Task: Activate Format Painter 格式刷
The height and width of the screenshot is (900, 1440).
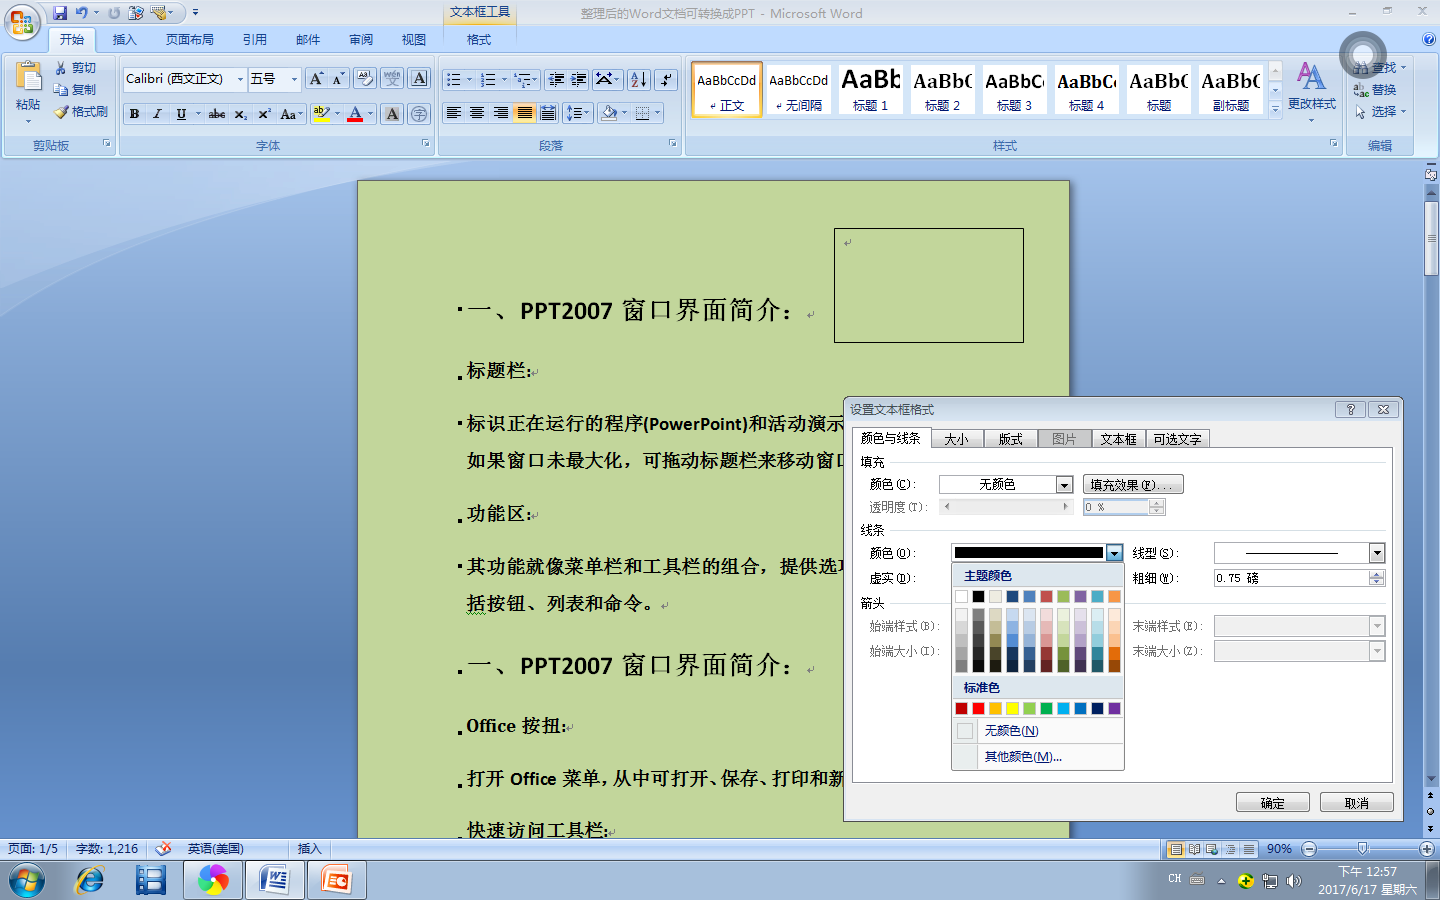Action: tap(81, 112)
